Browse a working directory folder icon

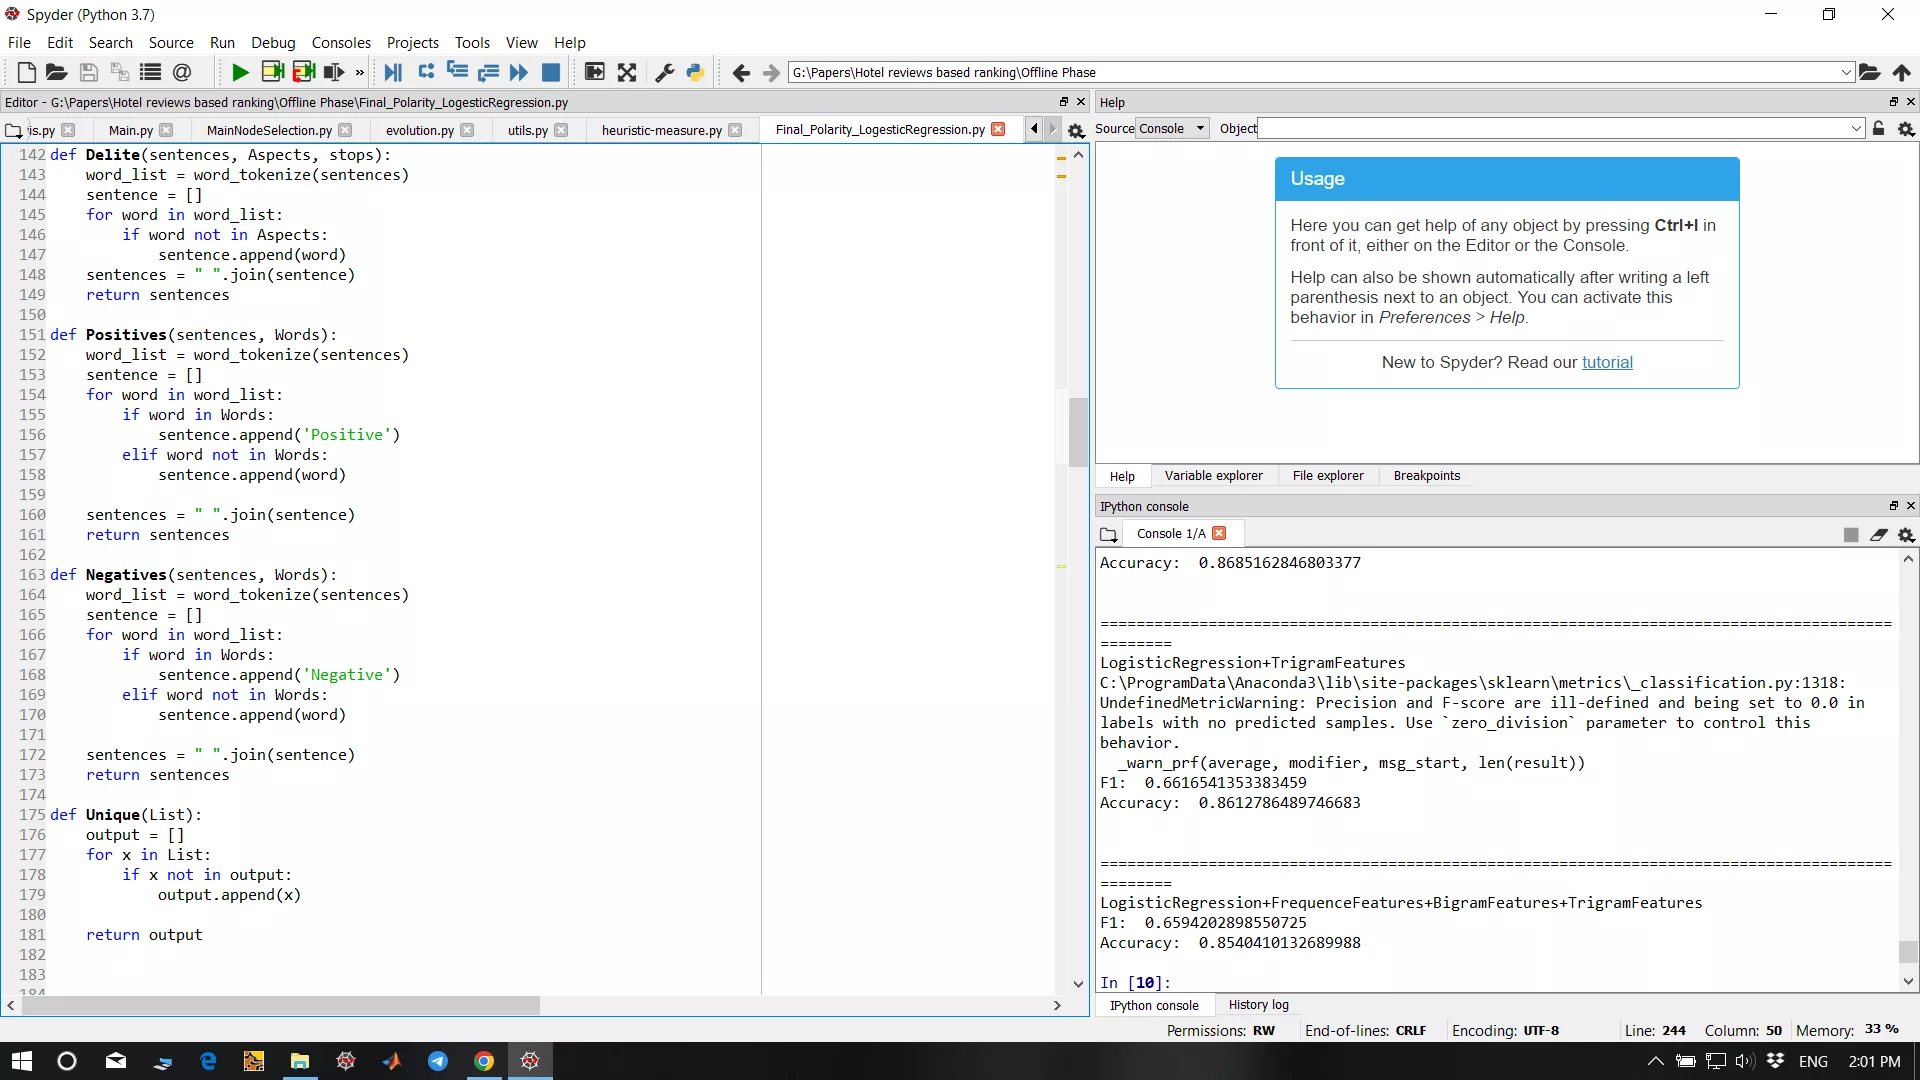[x=1869, y=72]
